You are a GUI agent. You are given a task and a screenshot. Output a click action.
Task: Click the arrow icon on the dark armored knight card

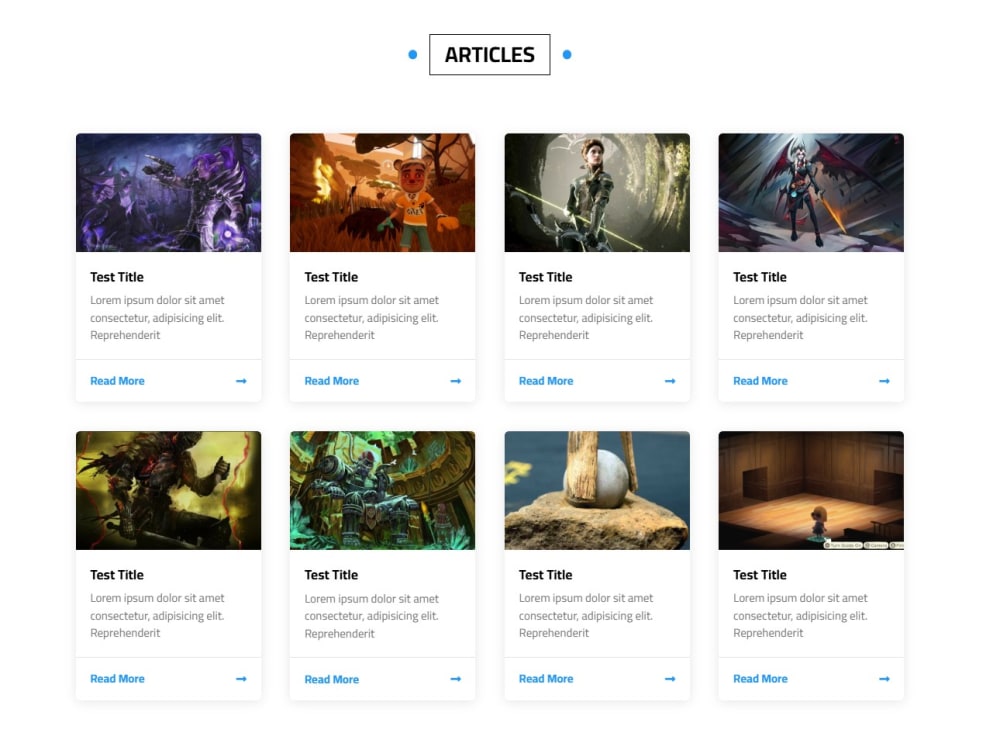241,679
